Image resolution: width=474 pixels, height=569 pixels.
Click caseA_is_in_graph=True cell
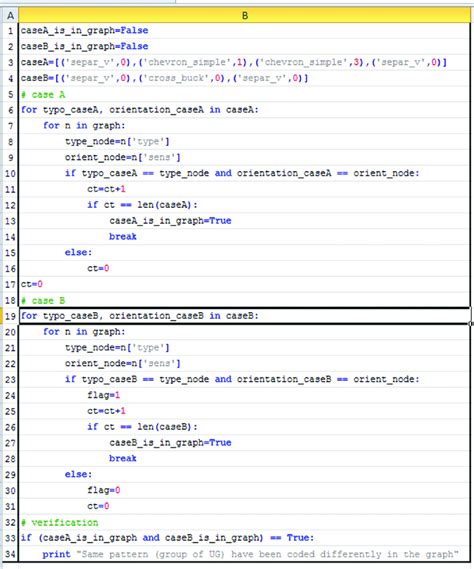pyautogui.click(x=245, y=221)
